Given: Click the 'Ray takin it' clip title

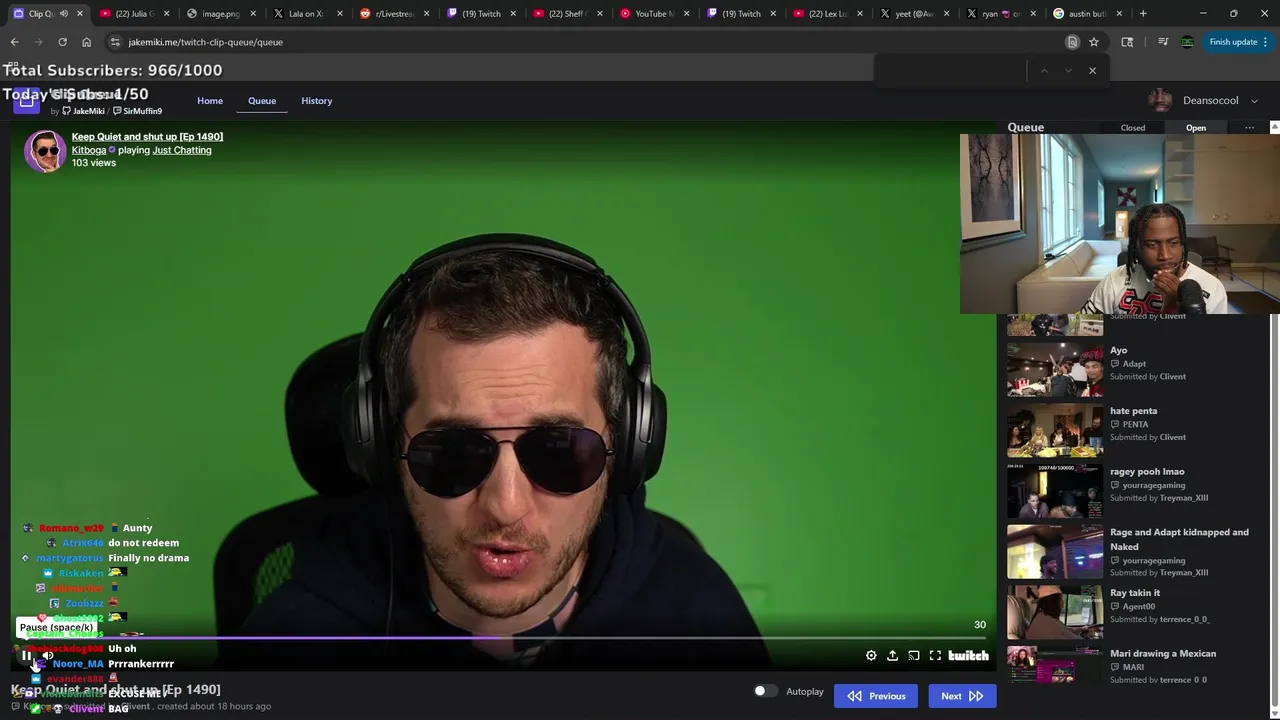Looking at the screenshot, I should [1135, 593].
